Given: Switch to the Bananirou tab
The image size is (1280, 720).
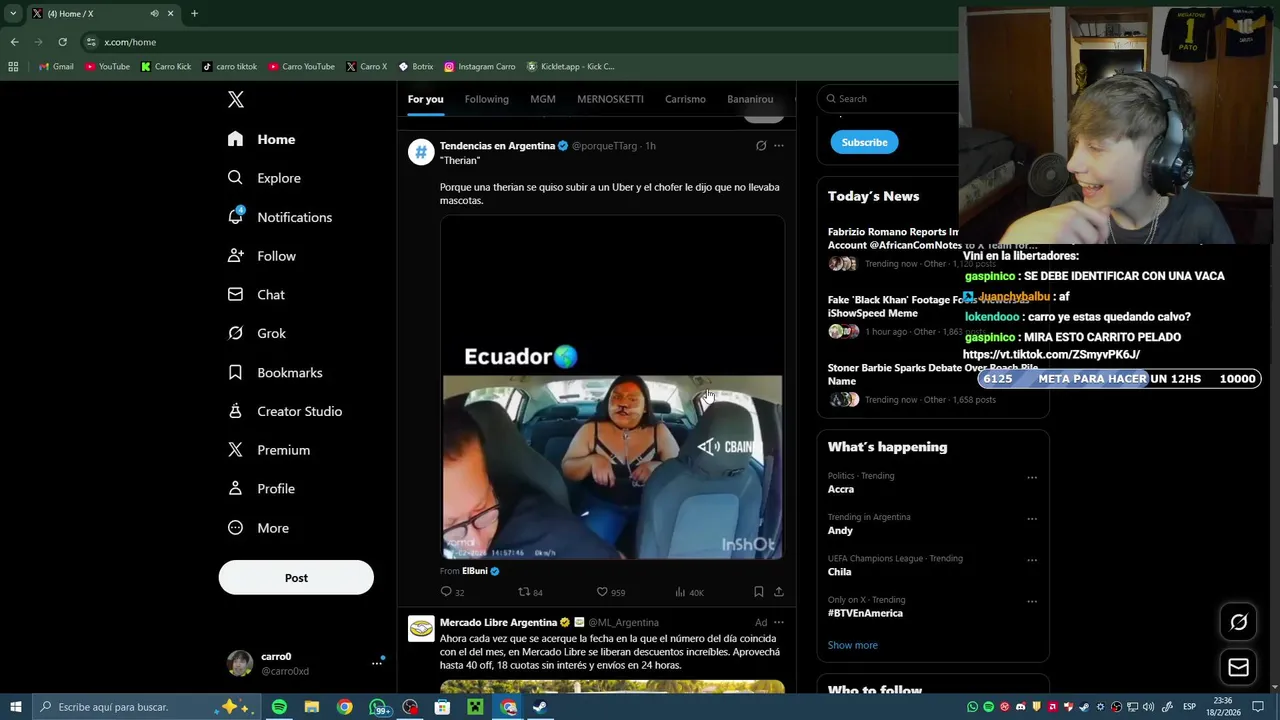Looking at the screenshot, I should pyautogui.click(x=750, y=99).
